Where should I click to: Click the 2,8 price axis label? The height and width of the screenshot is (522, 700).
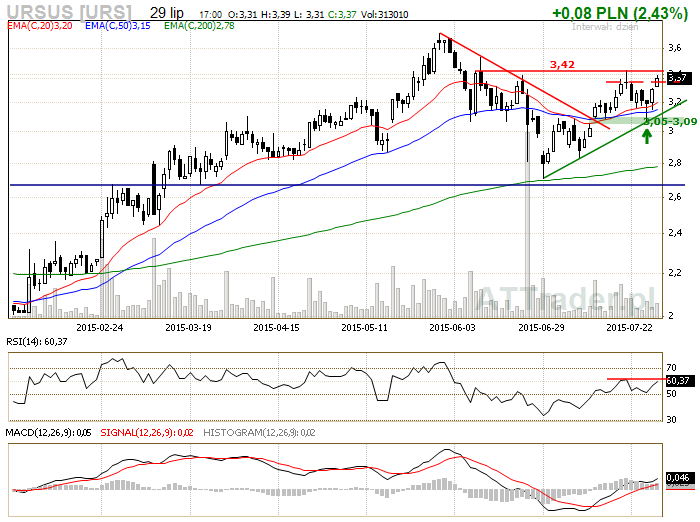pyautogui.click(x=675, y=163)
